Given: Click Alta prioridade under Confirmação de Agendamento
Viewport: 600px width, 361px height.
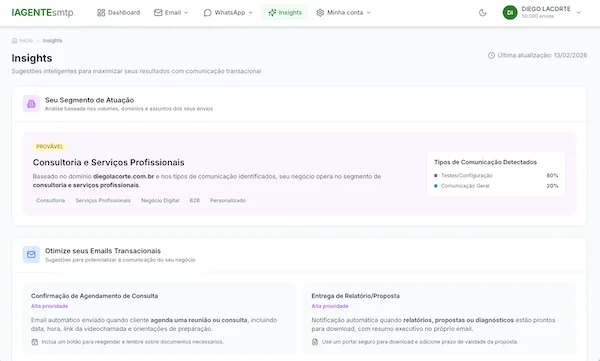Looking at the screenshot, I should point(49,306).
